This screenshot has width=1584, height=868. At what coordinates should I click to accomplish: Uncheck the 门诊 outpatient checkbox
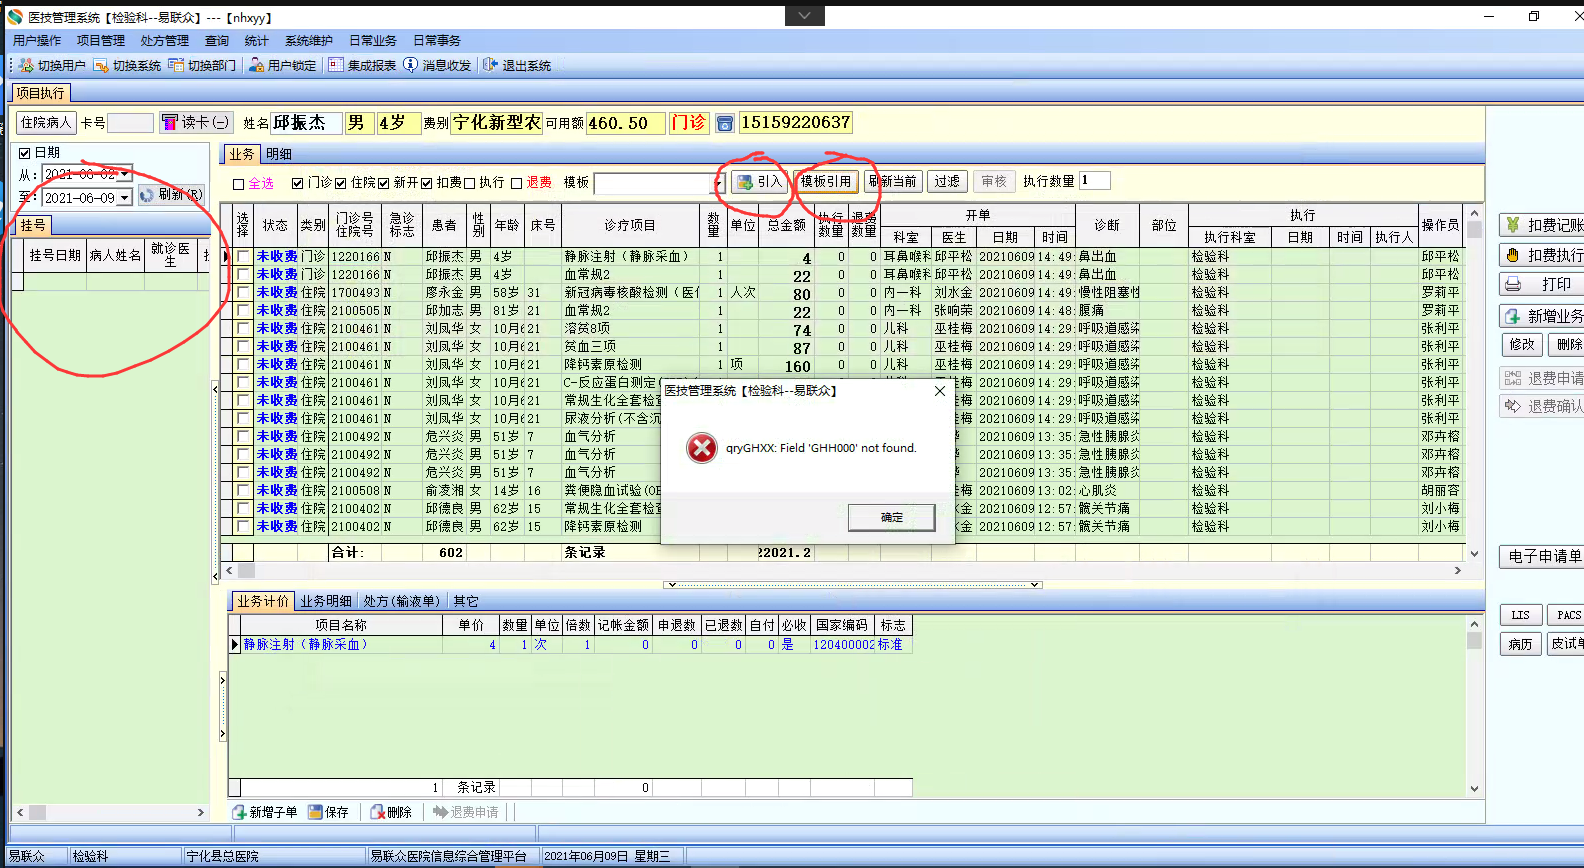click(x=297, y=183)
